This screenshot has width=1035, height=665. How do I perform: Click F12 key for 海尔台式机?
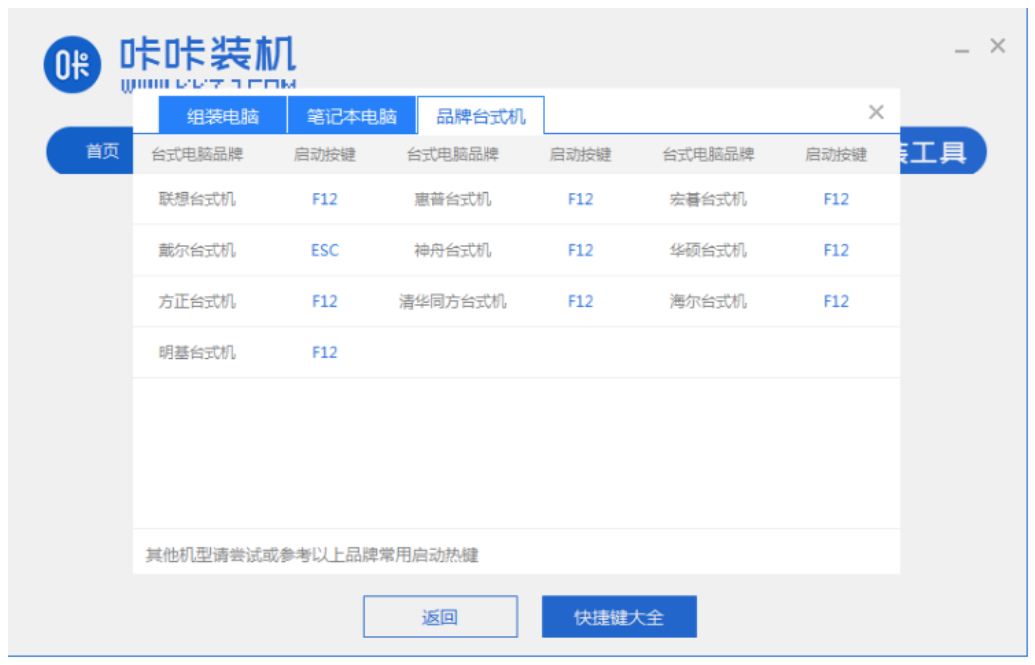point(836,301)
